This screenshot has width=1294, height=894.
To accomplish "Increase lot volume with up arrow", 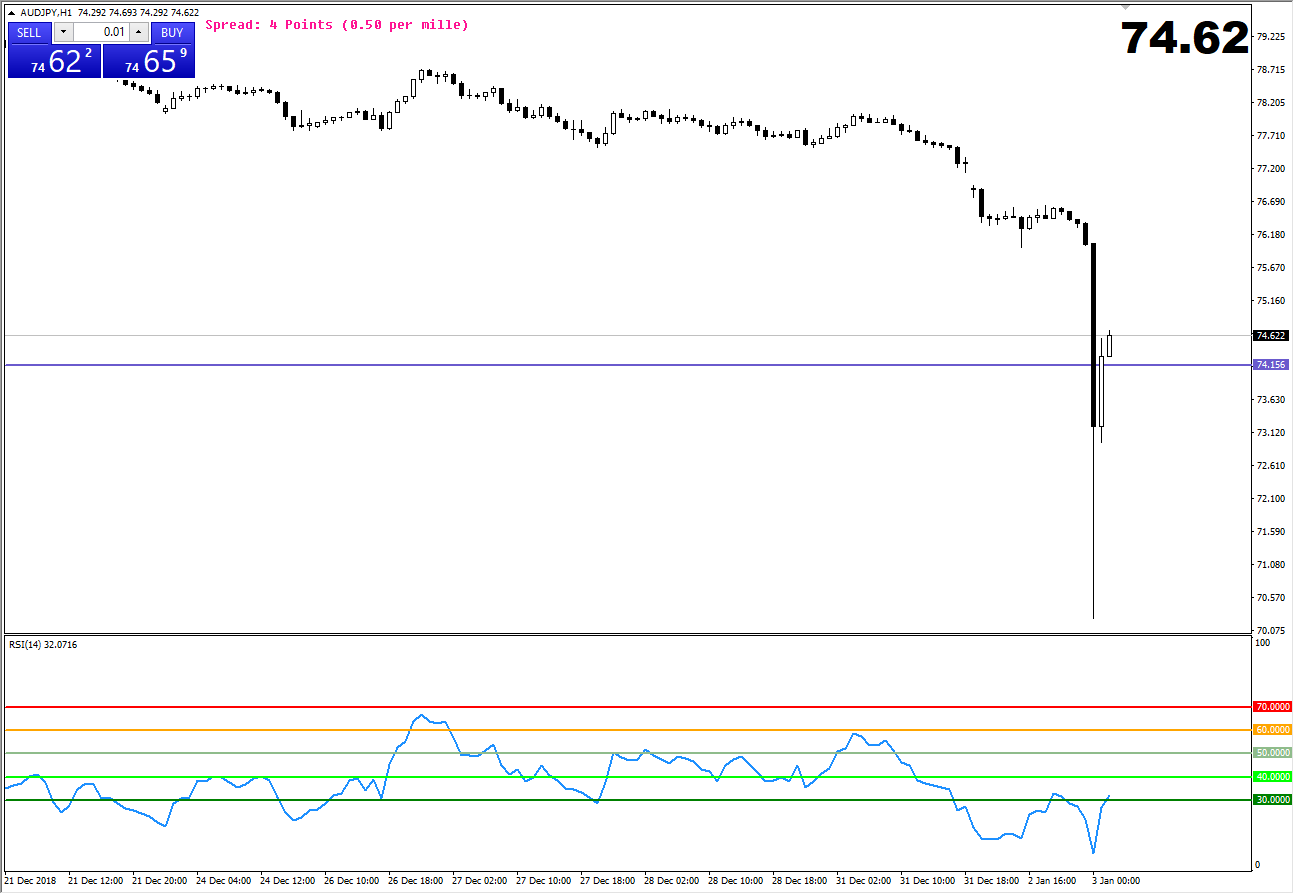I will (139, 32).
